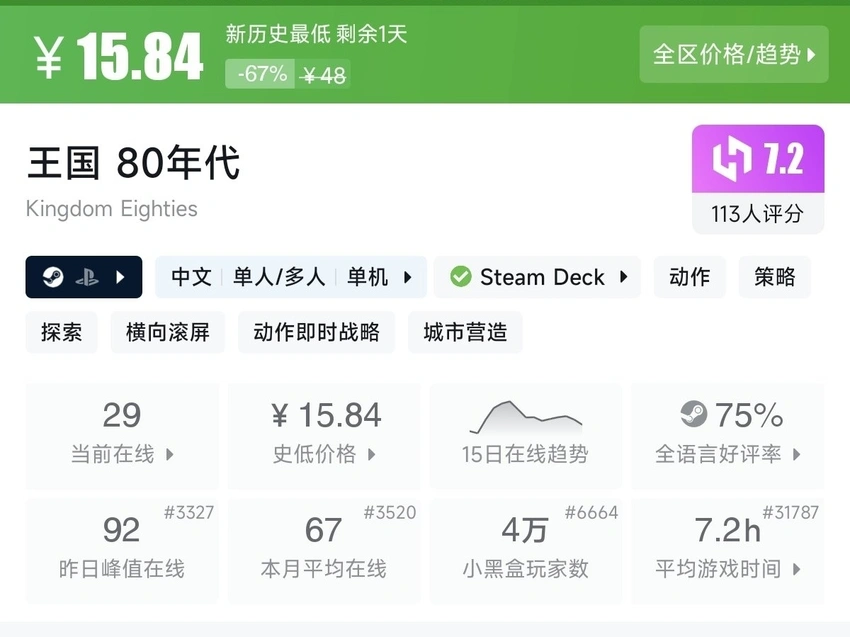Select the 横向滚屏 tag
This screenshot has height=637, width=850.
pos(168,332)
